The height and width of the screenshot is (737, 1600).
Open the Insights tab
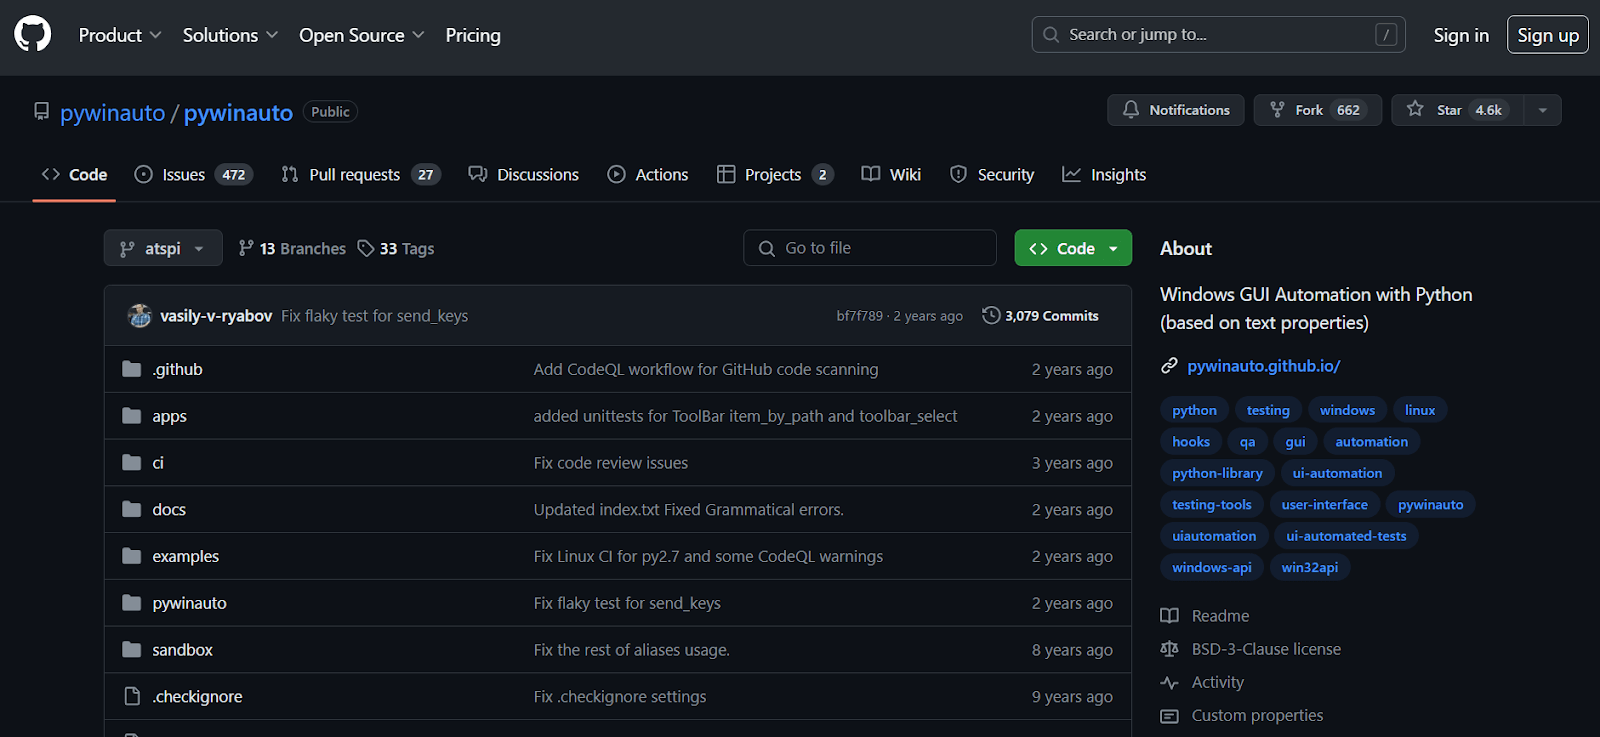coord(1104,174)
